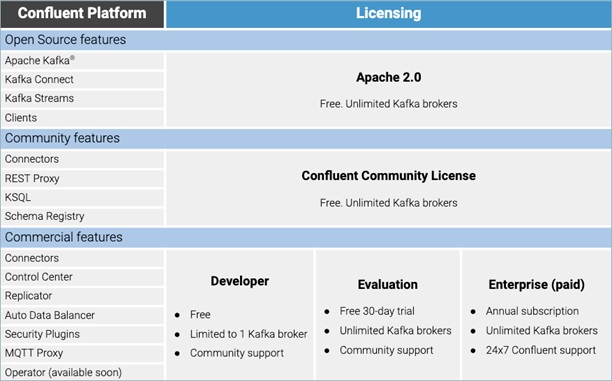Click the Enterprise (paid) heading
The image size is (612, 381).
tap(537, 285)
